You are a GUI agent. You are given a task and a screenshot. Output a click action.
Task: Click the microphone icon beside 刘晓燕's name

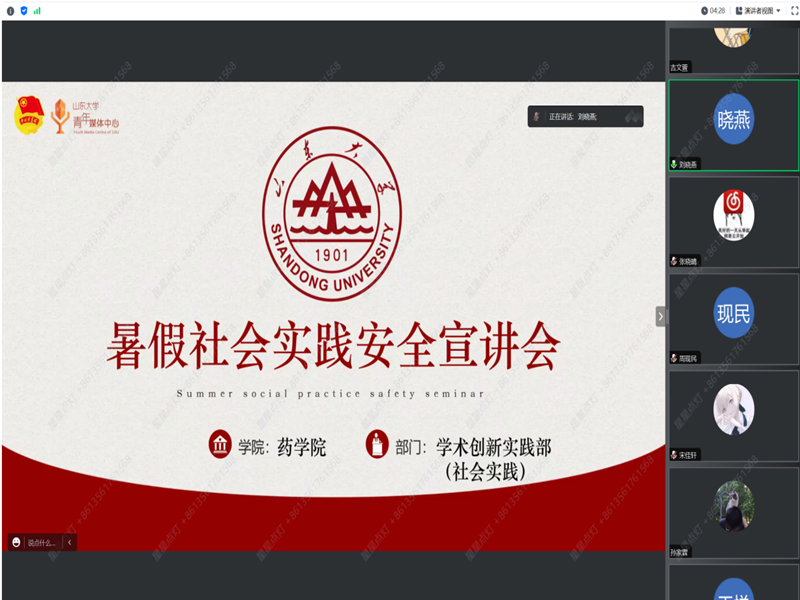pyautogui.click(x=674, y=164)
